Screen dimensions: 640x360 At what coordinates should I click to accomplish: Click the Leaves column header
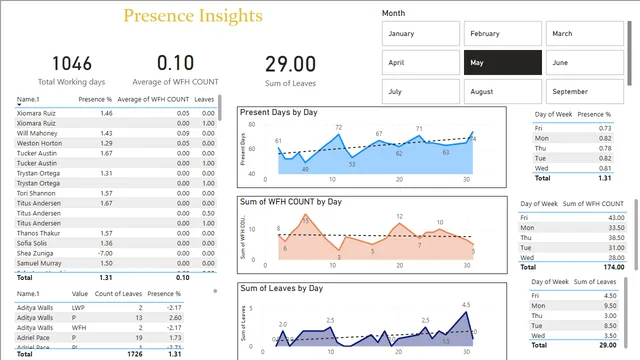point(204,99)
